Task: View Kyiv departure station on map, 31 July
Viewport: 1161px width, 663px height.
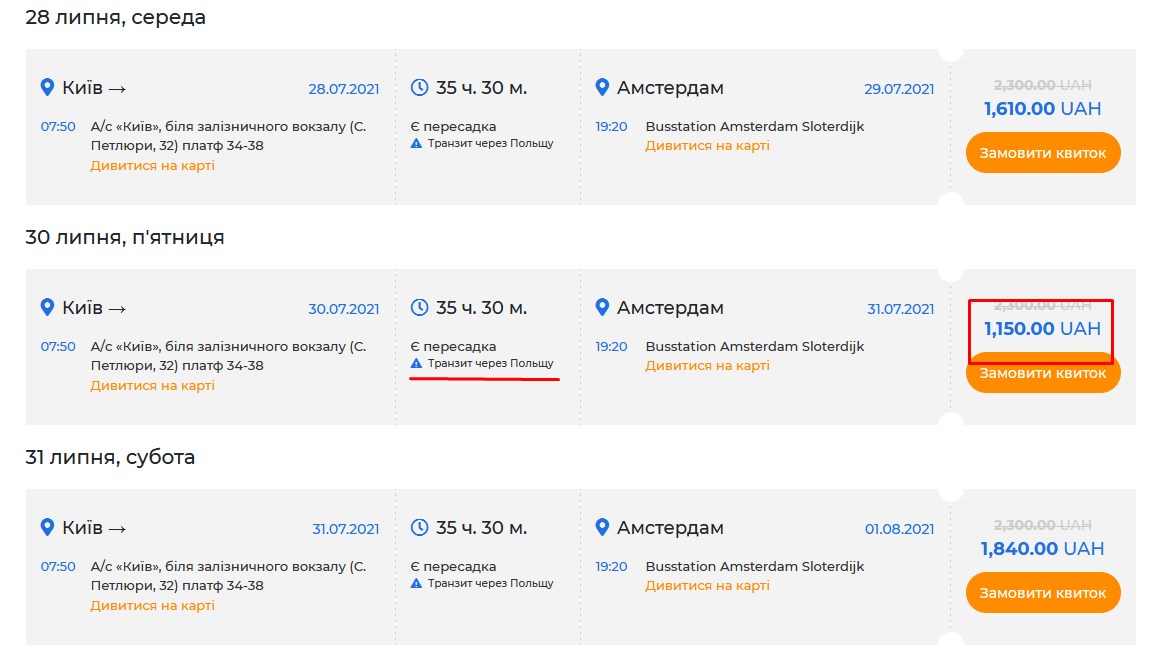Action: [152, 606]
